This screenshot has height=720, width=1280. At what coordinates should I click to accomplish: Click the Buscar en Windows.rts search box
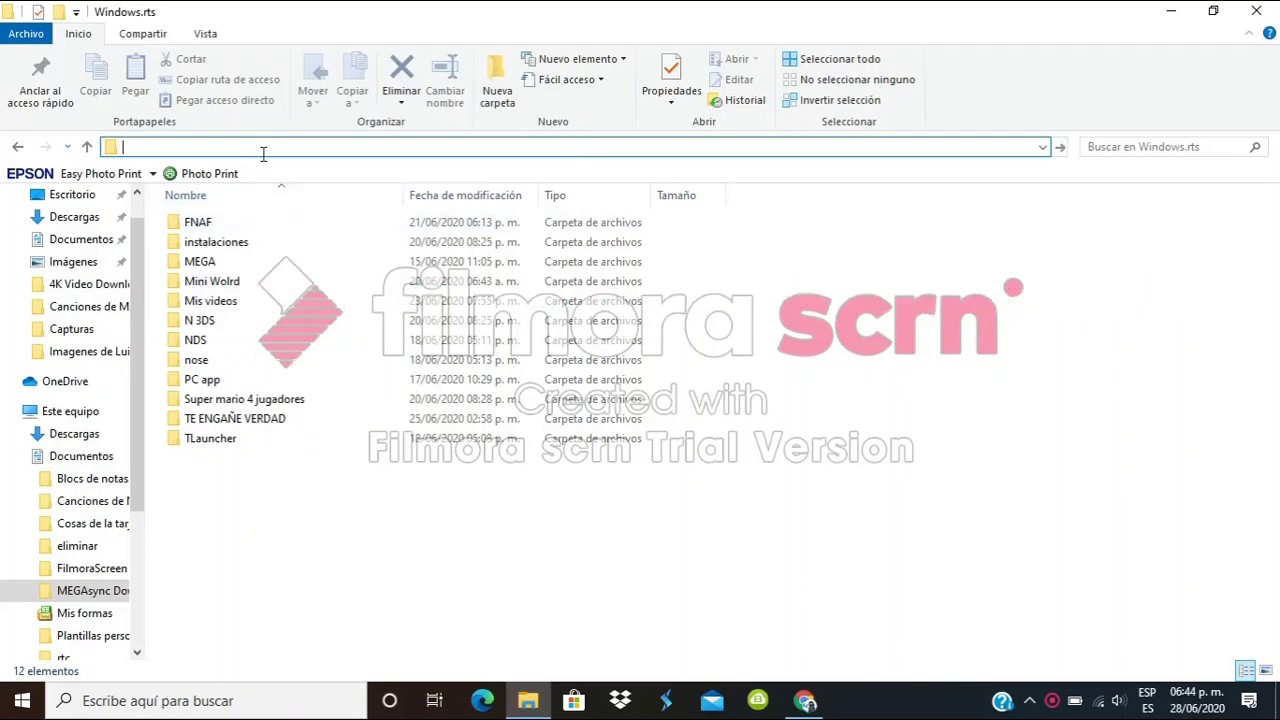[x=1173, y=147]
